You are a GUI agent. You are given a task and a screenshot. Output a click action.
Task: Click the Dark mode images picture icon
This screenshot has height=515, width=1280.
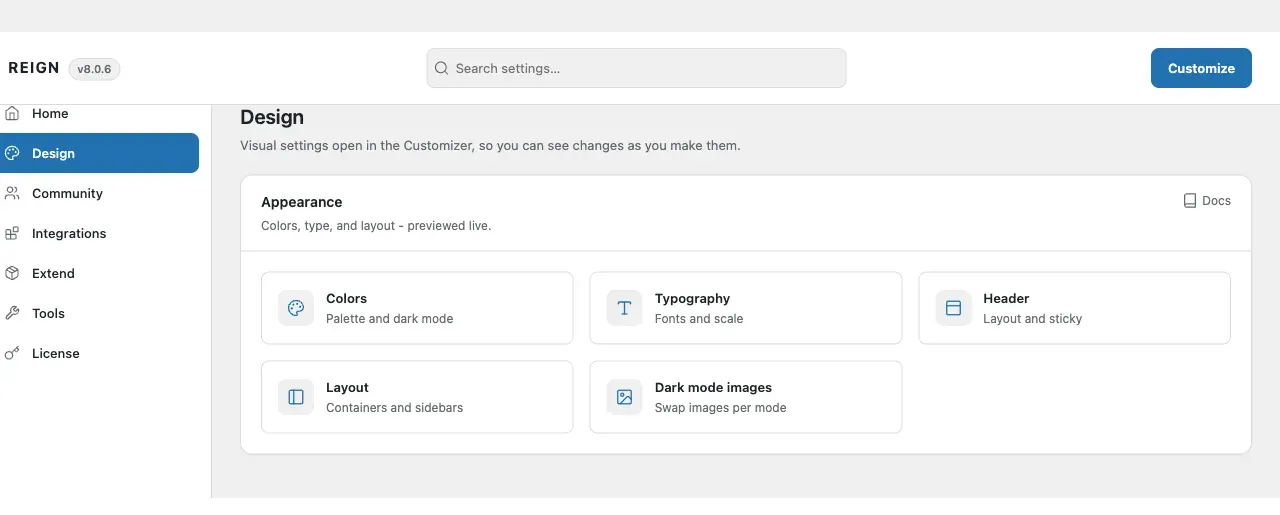coord(624,397)
